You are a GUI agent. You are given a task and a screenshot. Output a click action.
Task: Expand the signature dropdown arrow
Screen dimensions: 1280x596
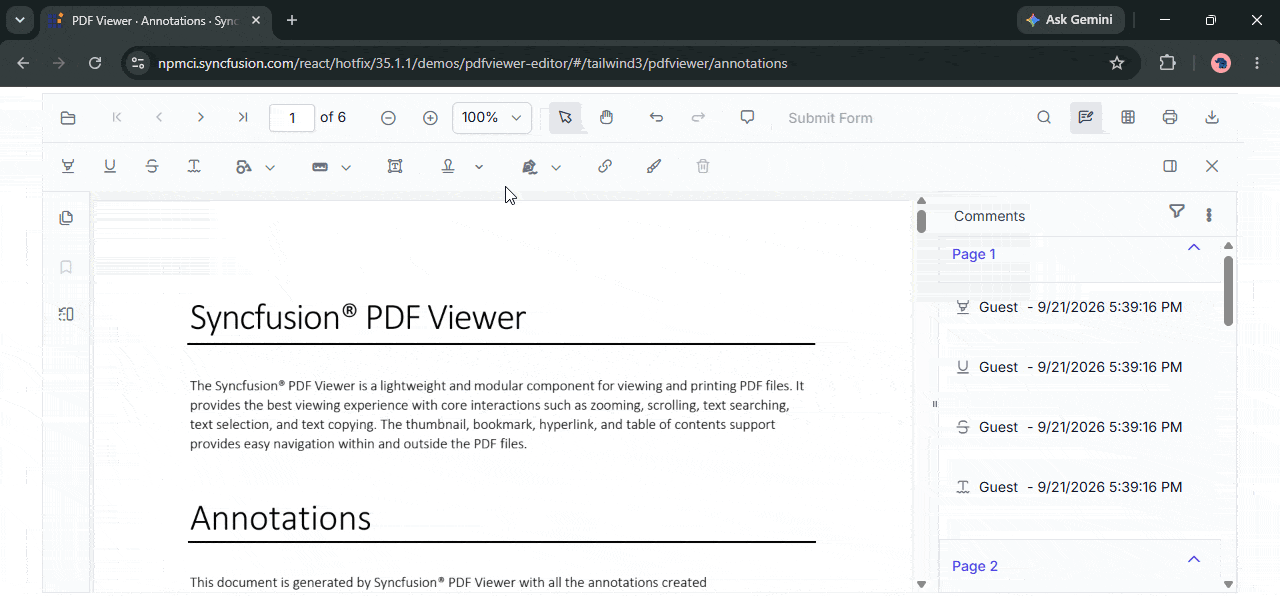tap(556, 168)
